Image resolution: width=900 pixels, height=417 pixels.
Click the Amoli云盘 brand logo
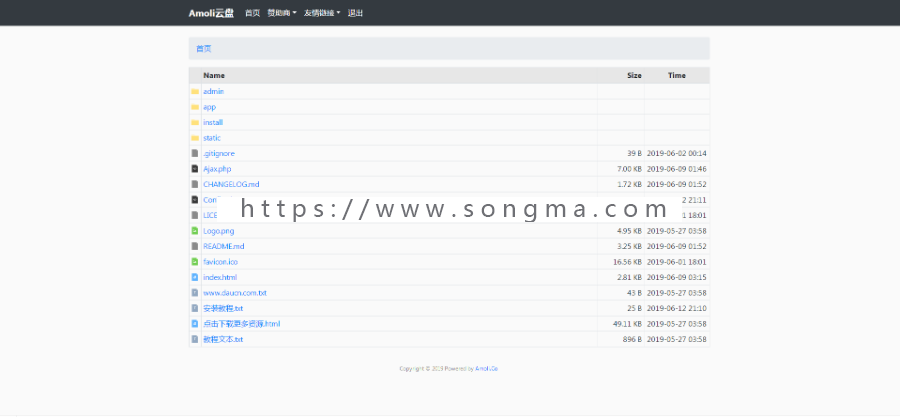pyautogui.click(x=211, y=13)
